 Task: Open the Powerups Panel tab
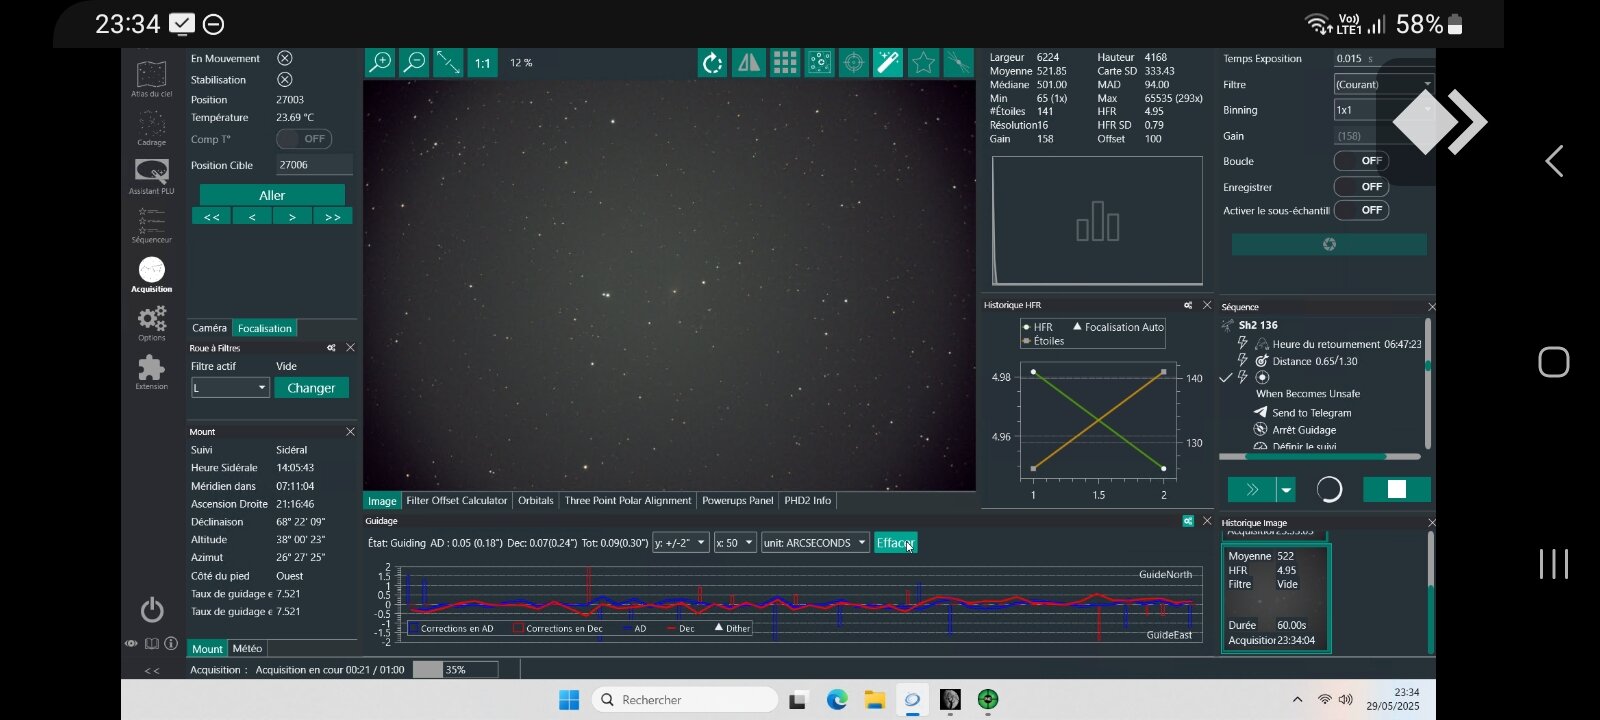click(x=738, y=501)
